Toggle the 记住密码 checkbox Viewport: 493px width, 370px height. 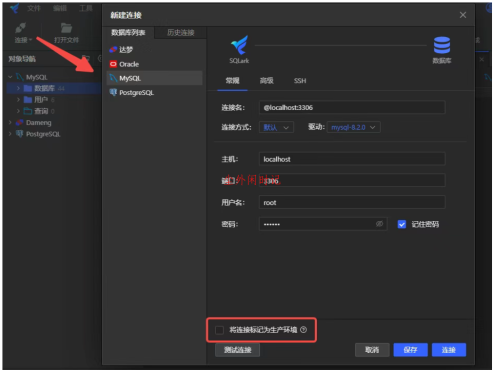tap(402, 224)
